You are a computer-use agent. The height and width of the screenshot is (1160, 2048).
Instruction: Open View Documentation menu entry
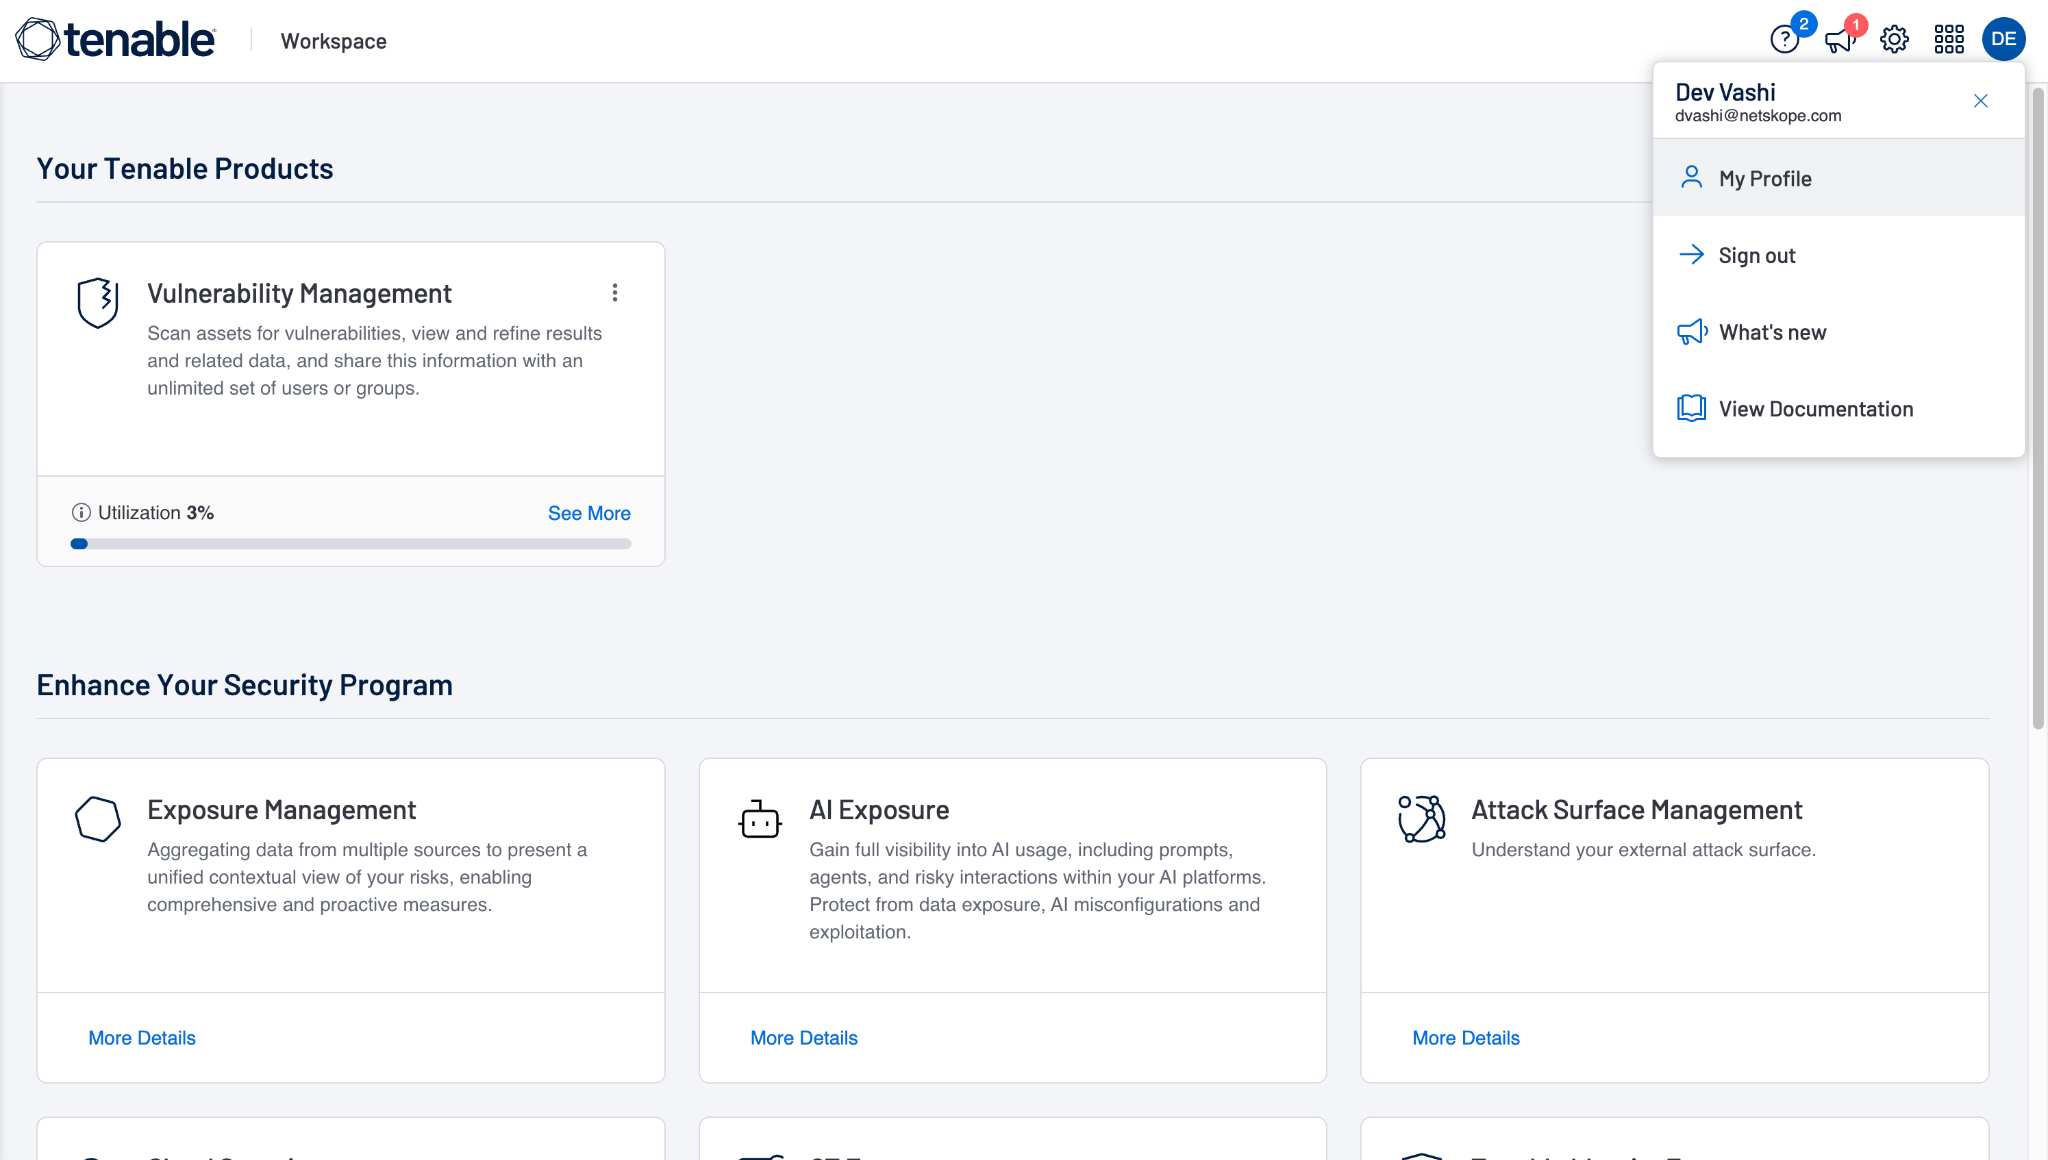tap(1839, 409)
